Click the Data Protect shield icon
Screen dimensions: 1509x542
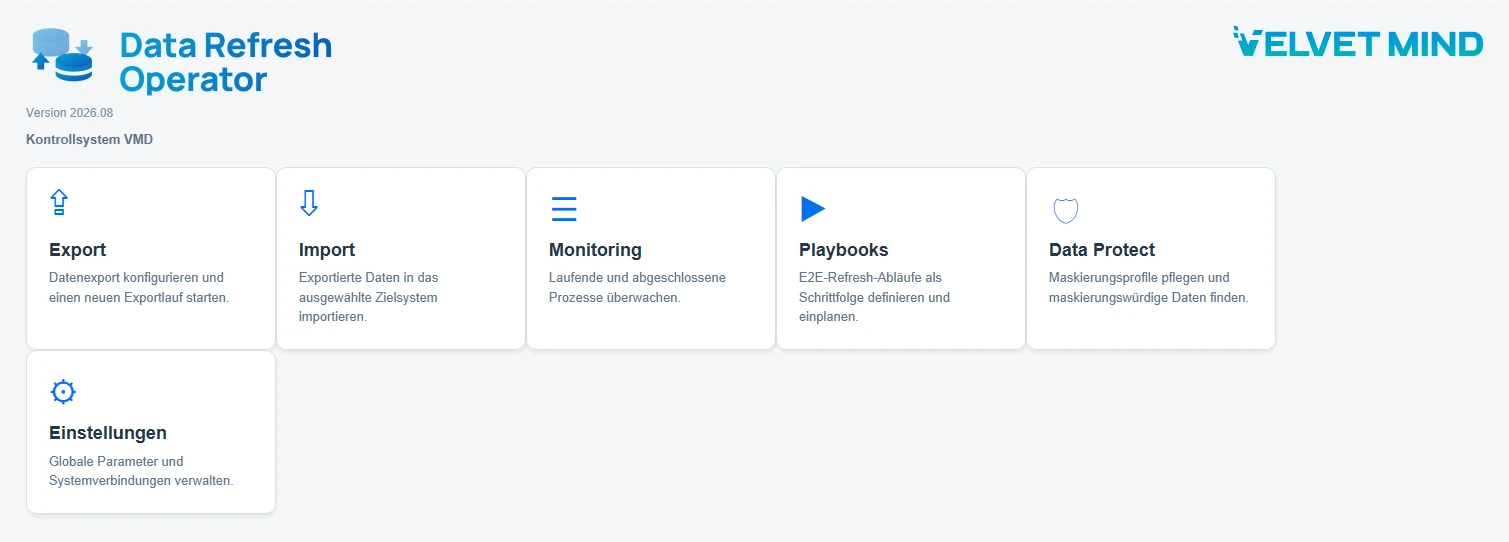1065,210
